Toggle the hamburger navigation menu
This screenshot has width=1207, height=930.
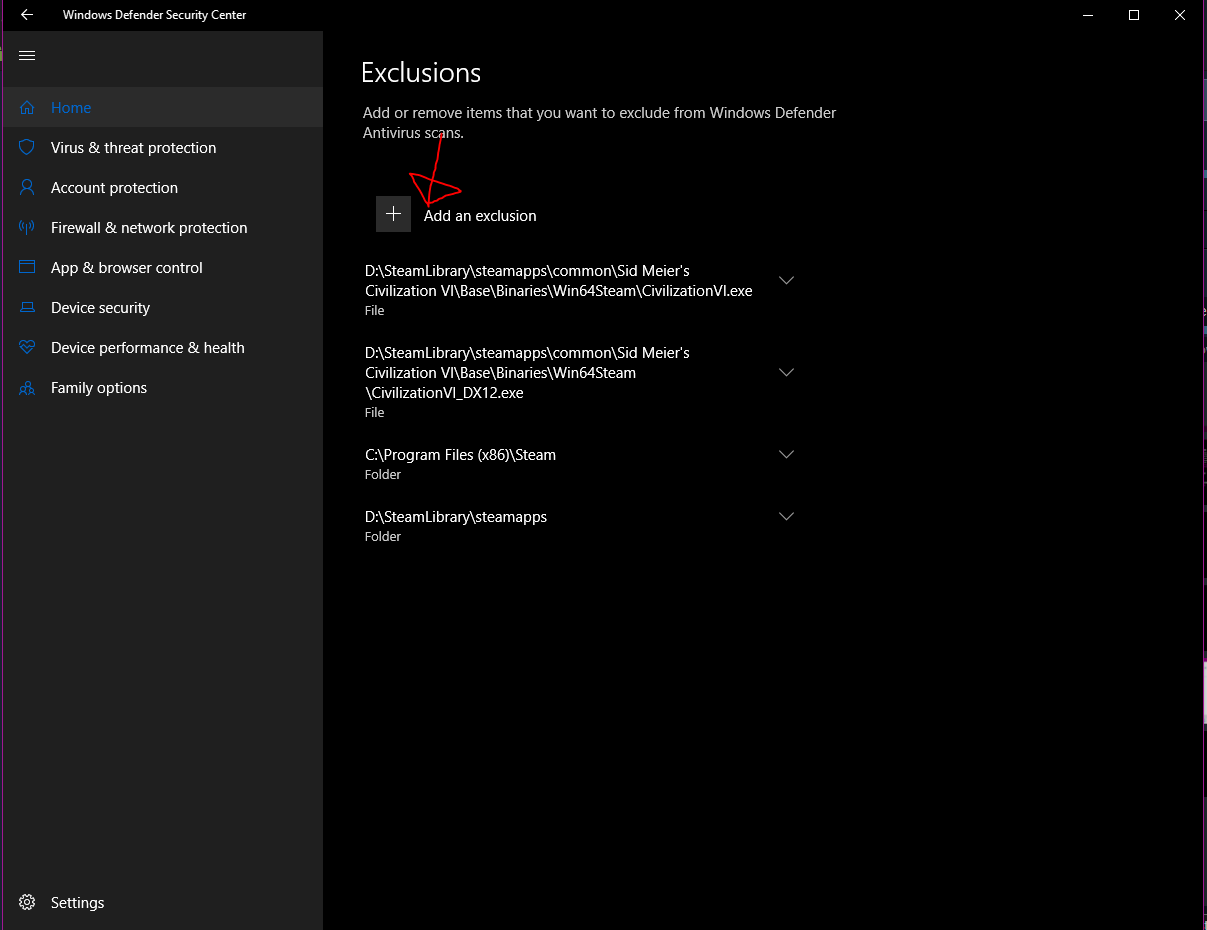[x=27, y=56]
